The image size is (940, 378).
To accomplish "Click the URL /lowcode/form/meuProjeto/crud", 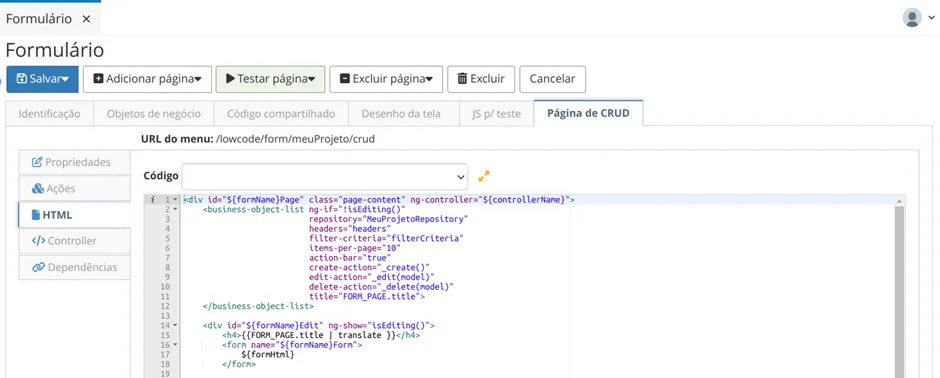I will (296, 139).
